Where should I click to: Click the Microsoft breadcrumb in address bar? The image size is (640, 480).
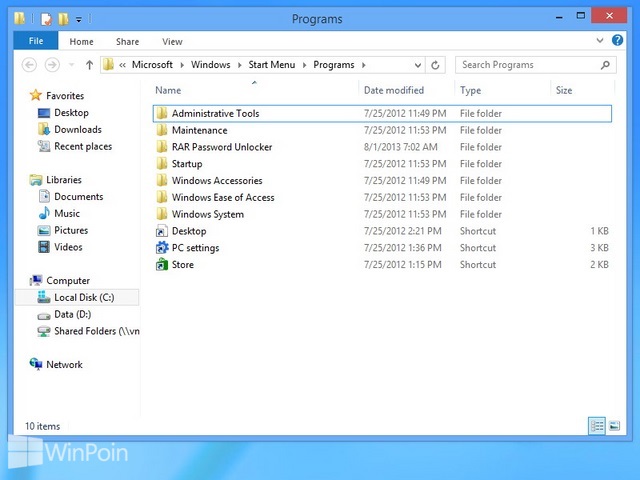point(152,65)
